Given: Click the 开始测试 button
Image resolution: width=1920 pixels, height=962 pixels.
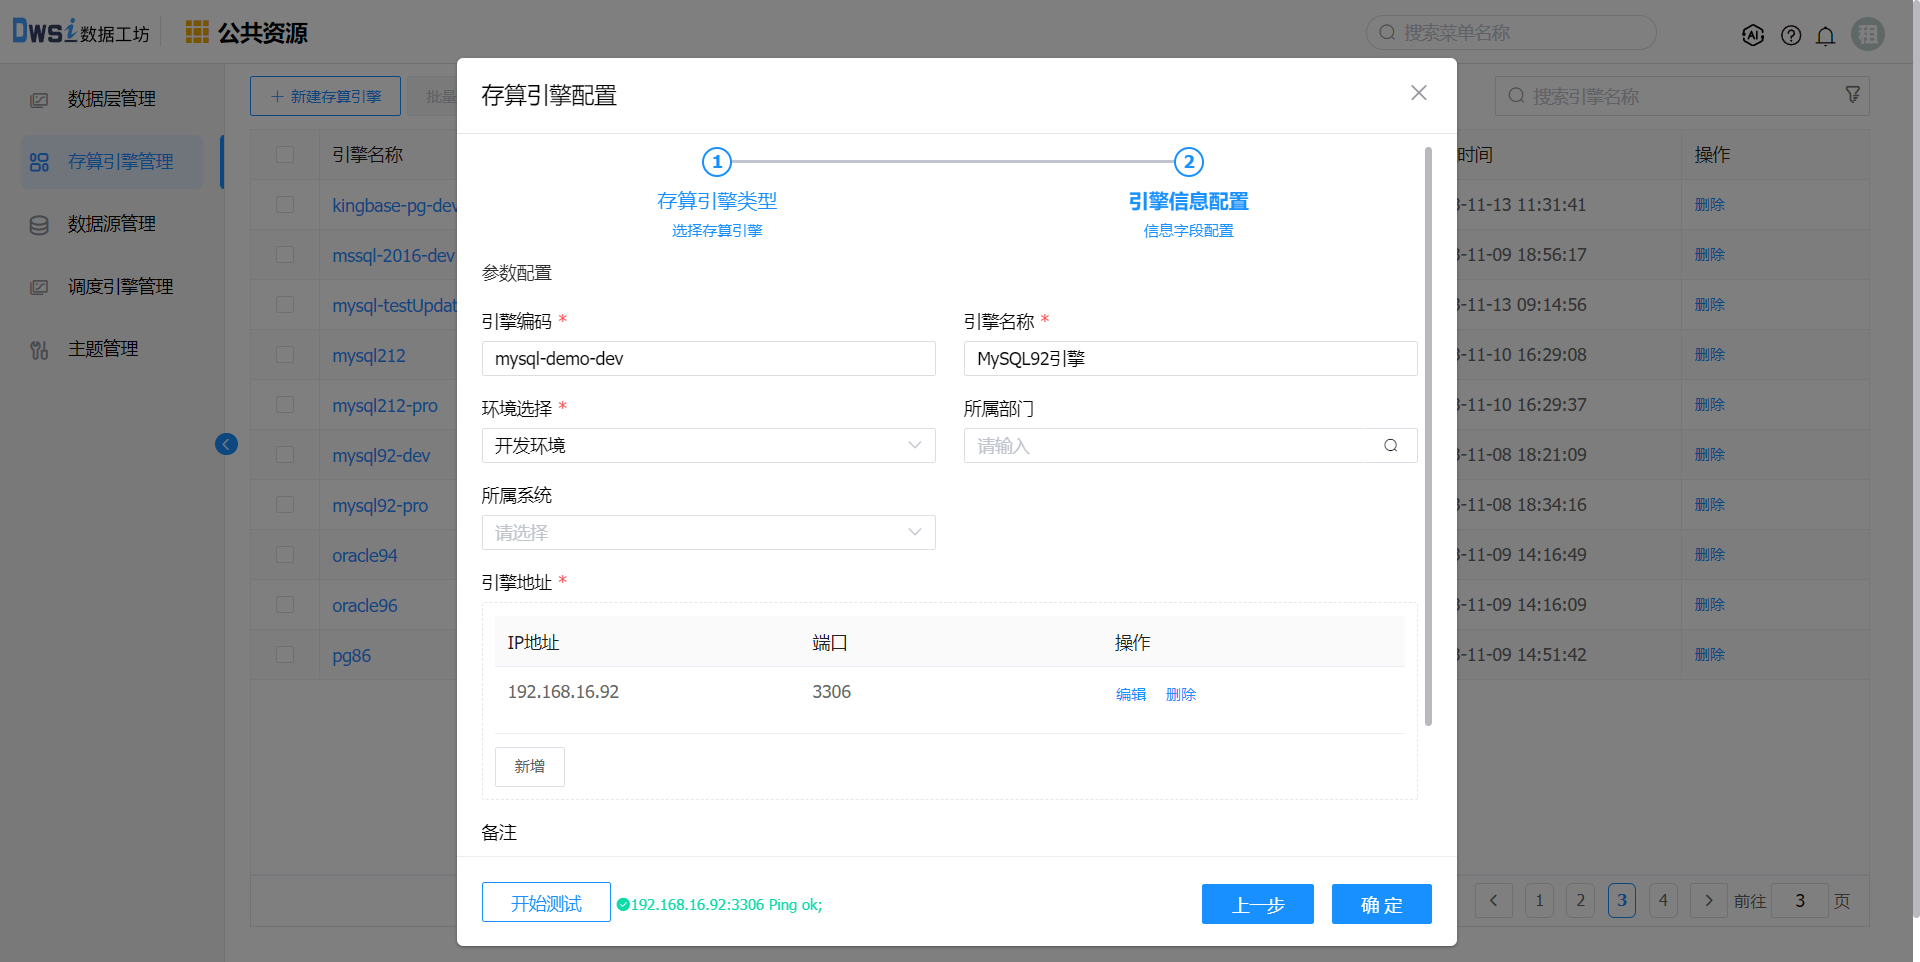Looking at the screenshot, I should coord(546,903).
